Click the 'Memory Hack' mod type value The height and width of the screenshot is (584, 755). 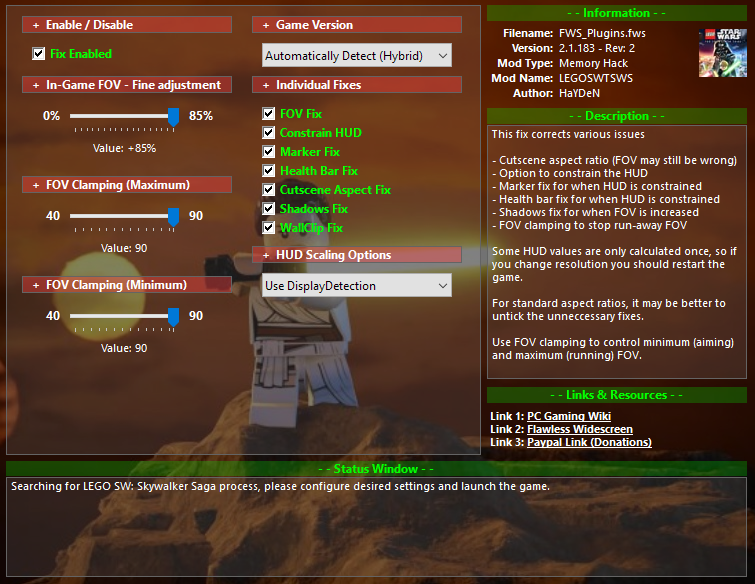(593, 63)
